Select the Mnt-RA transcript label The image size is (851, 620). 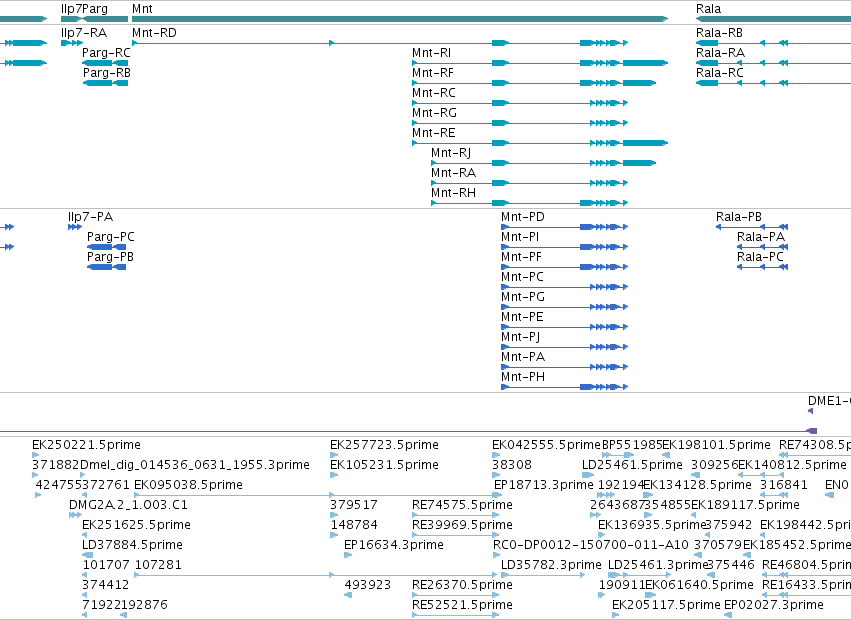[x=454, y=173]
